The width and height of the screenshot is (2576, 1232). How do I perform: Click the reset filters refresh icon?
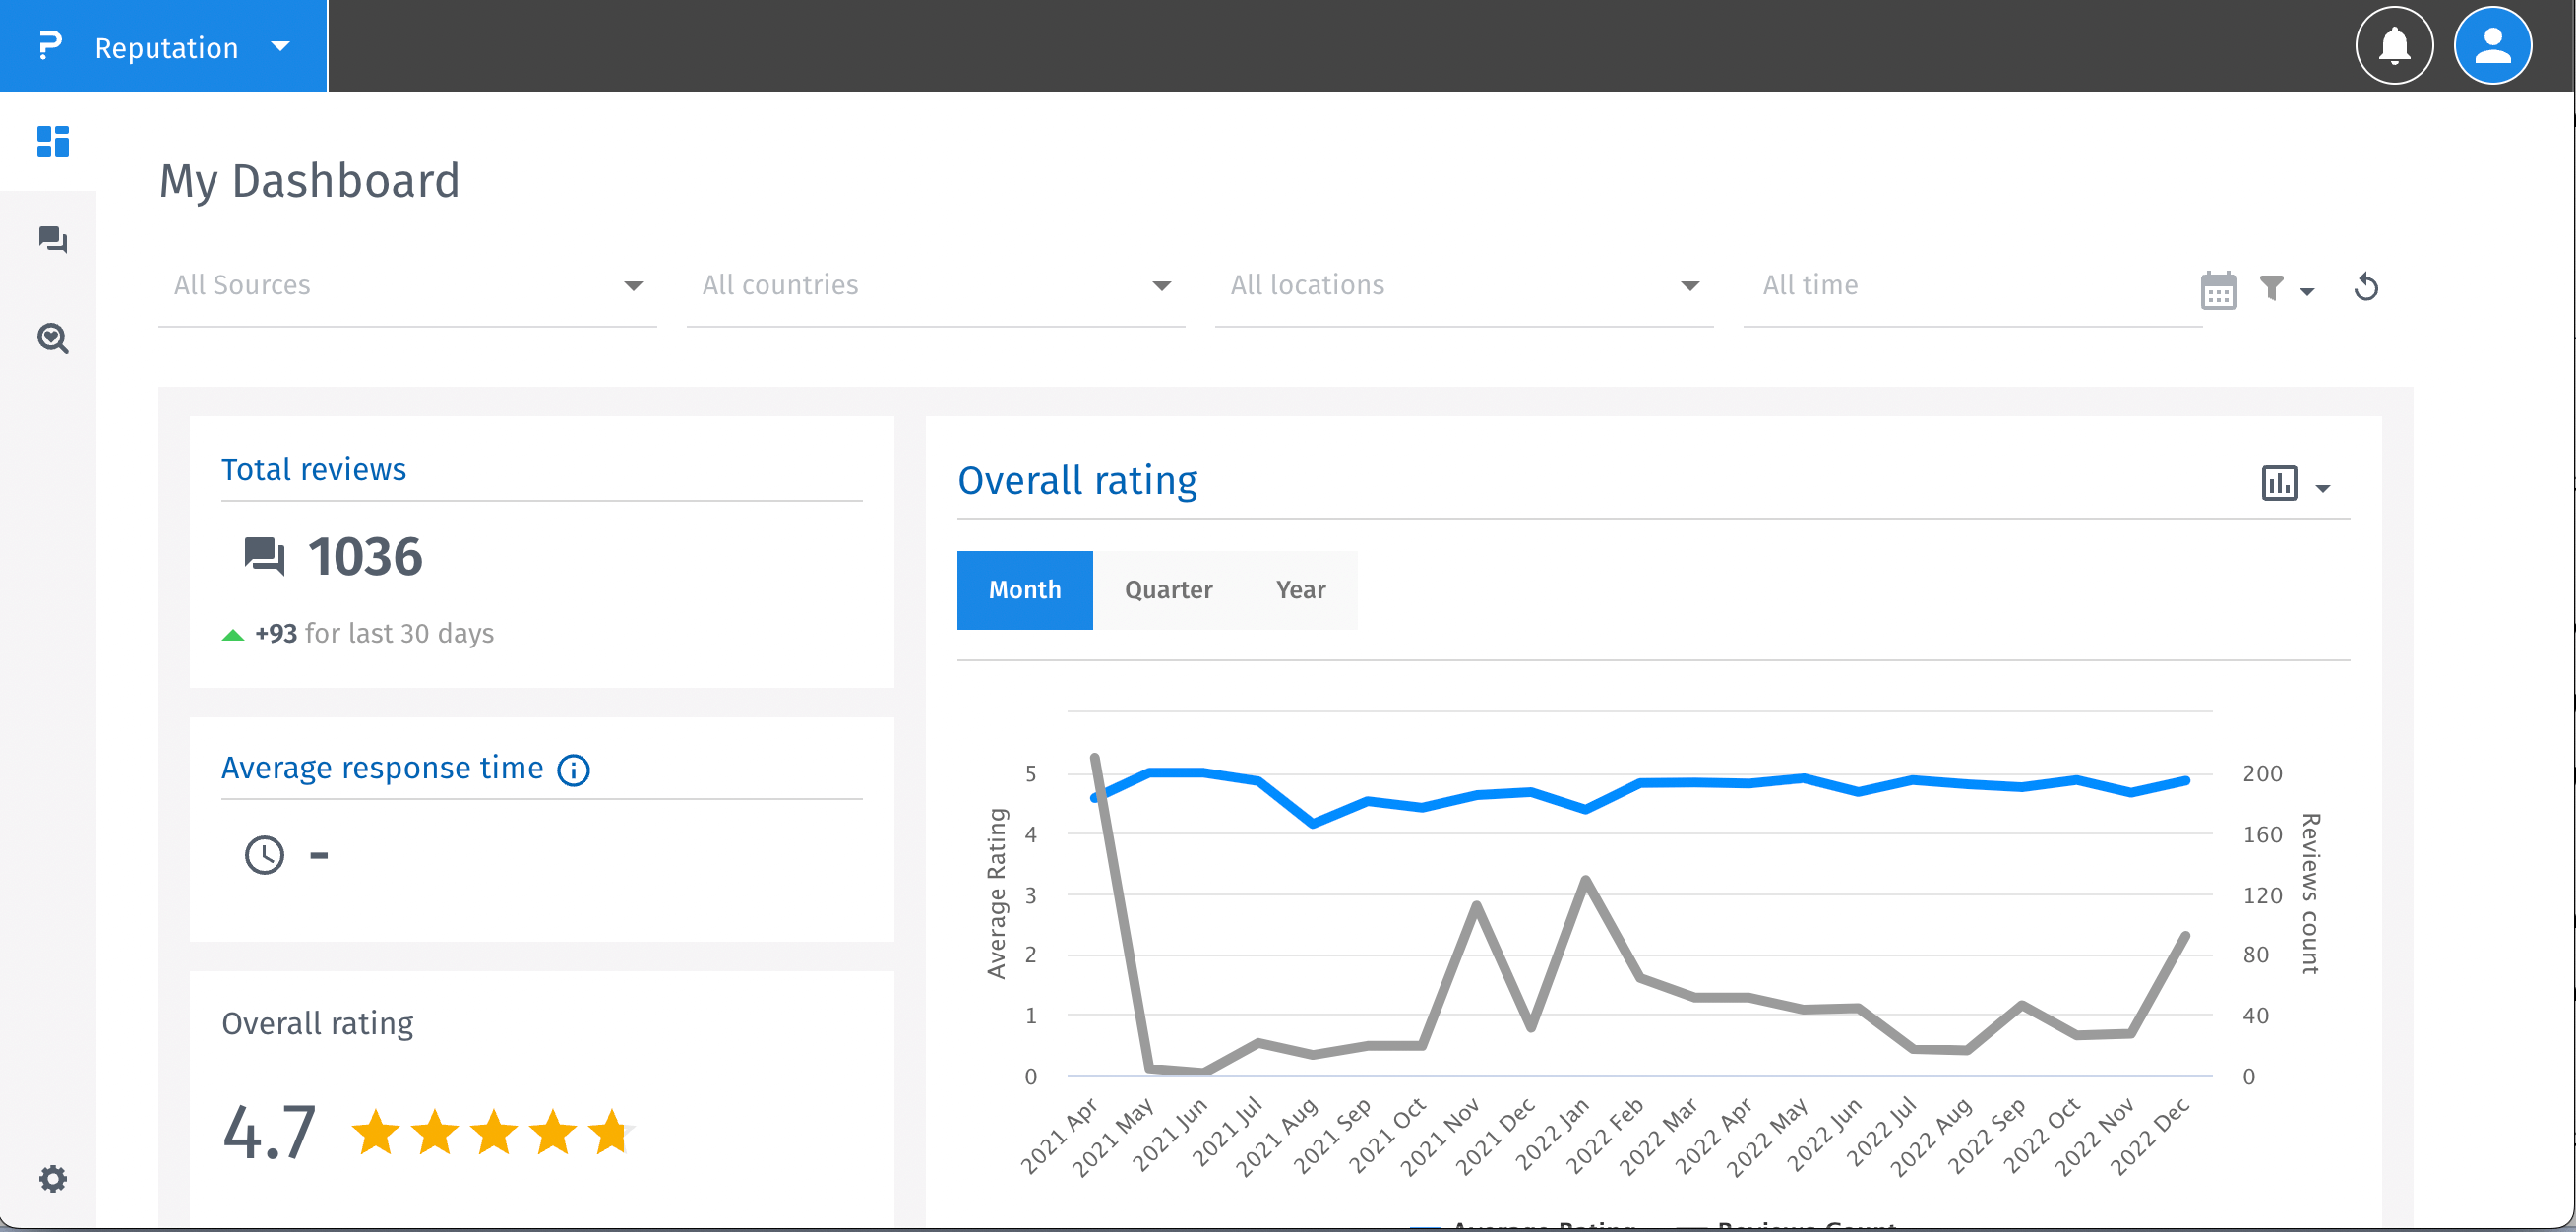point(2365,288)
